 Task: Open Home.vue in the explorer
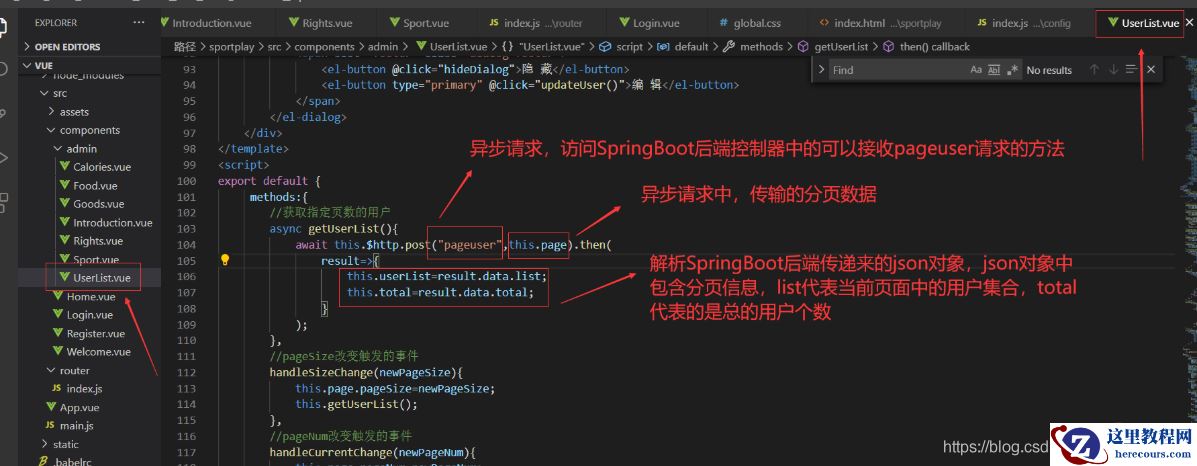[x=91, y=296]
